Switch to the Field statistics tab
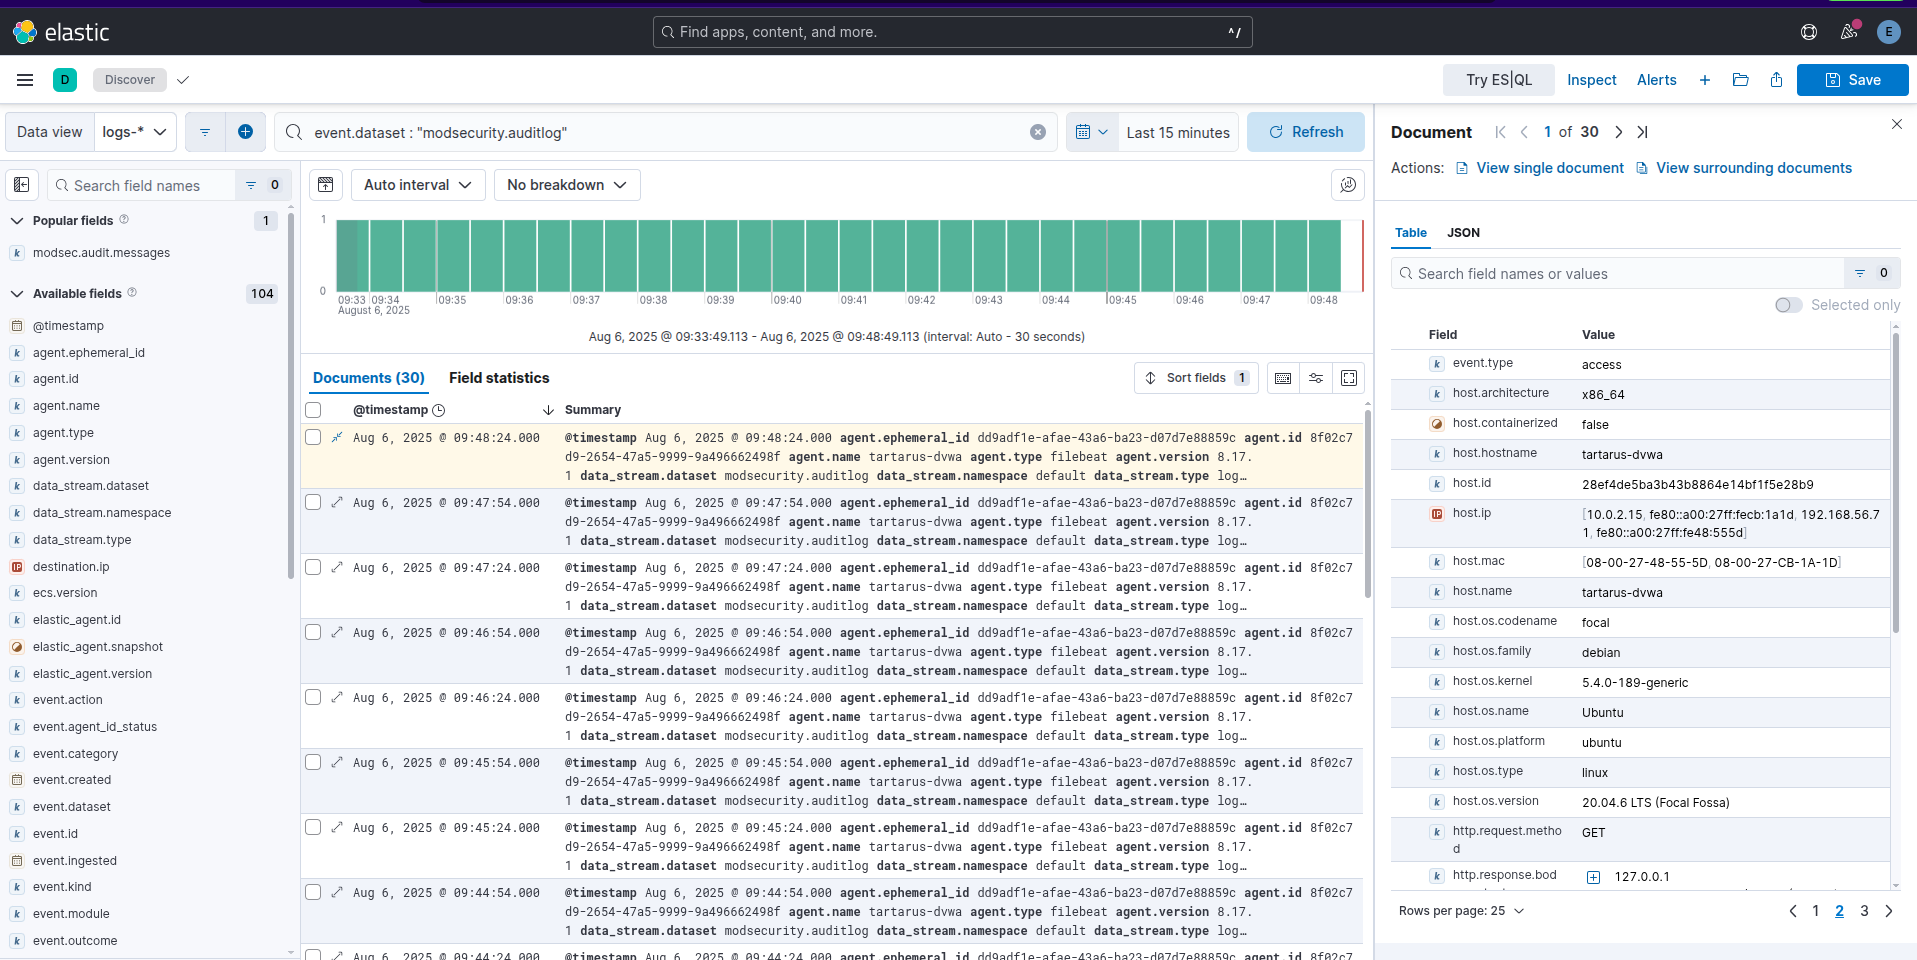 click(x=499, y=378)
